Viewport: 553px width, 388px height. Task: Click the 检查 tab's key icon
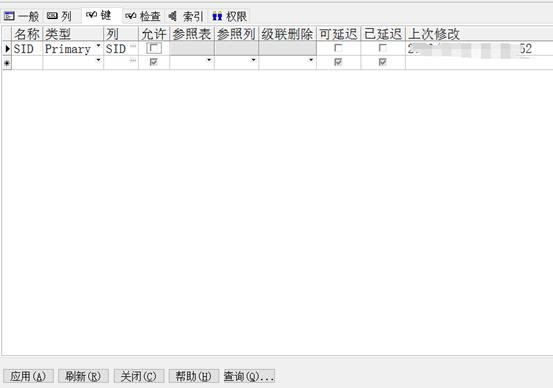[x=131, y=16]
